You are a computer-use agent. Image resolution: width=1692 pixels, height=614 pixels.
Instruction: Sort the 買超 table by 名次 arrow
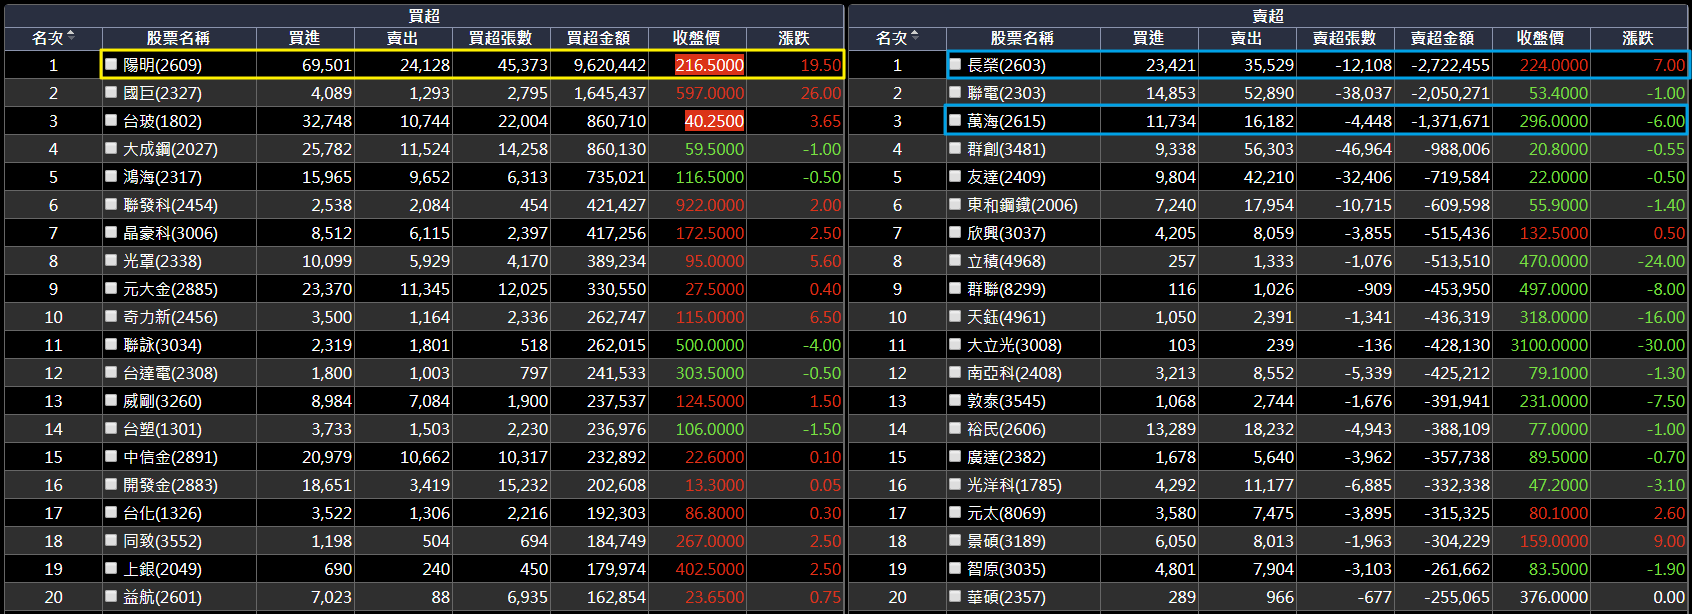pyautogui.click(x=71, y=37)
